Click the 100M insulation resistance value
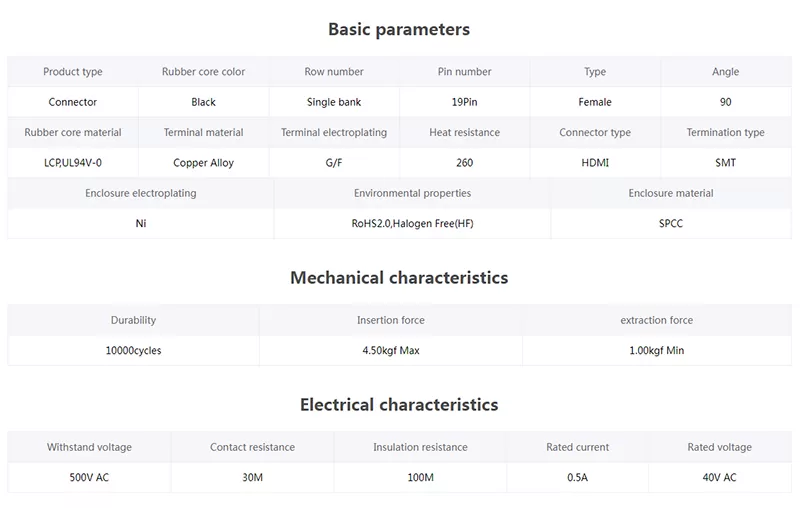This screenshot has height=508, width=800. [420, 477]
